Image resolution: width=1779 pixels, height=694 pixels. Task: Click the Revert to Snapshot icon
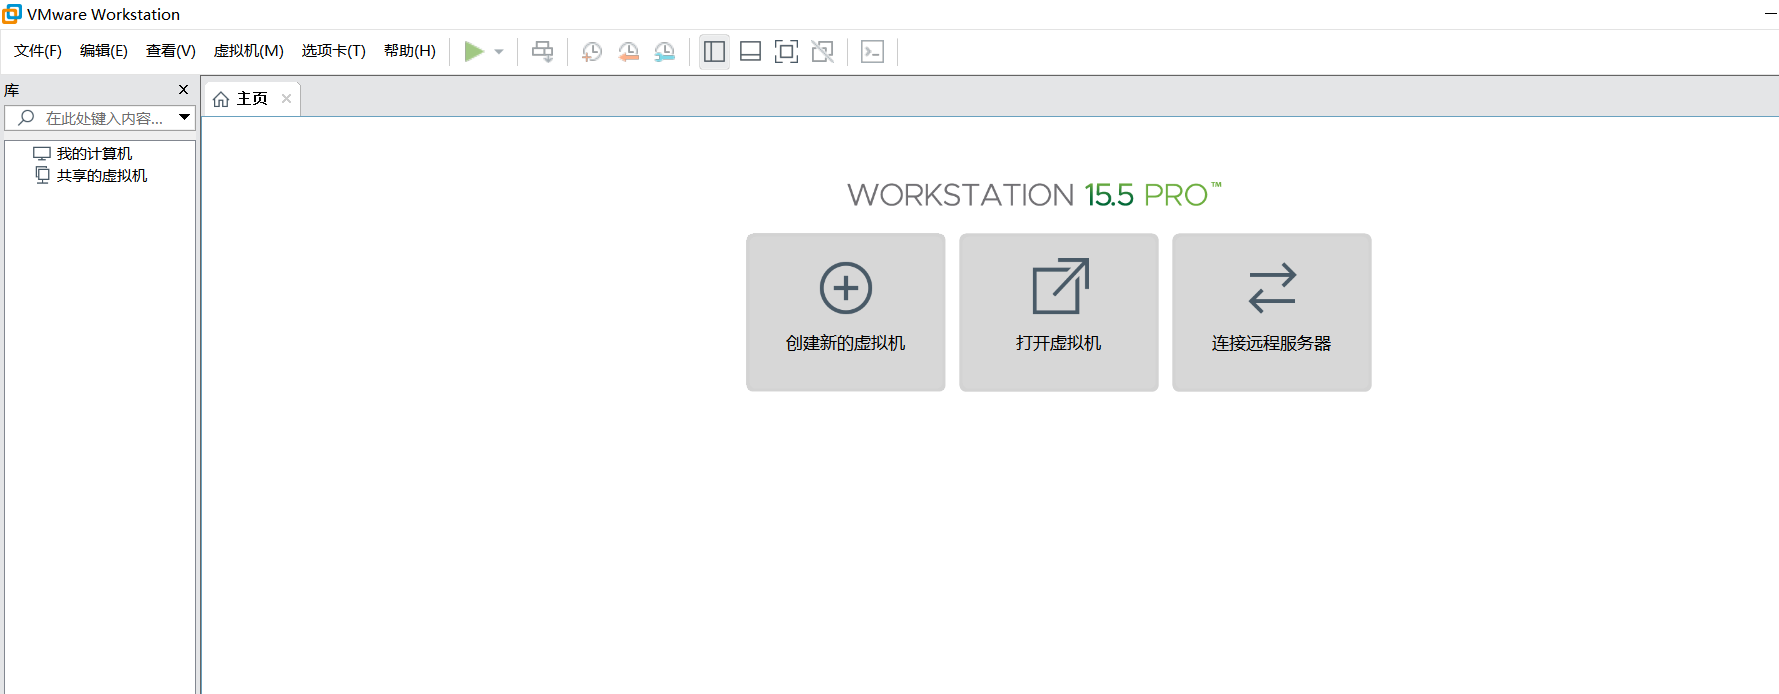(x=628, y=51)
